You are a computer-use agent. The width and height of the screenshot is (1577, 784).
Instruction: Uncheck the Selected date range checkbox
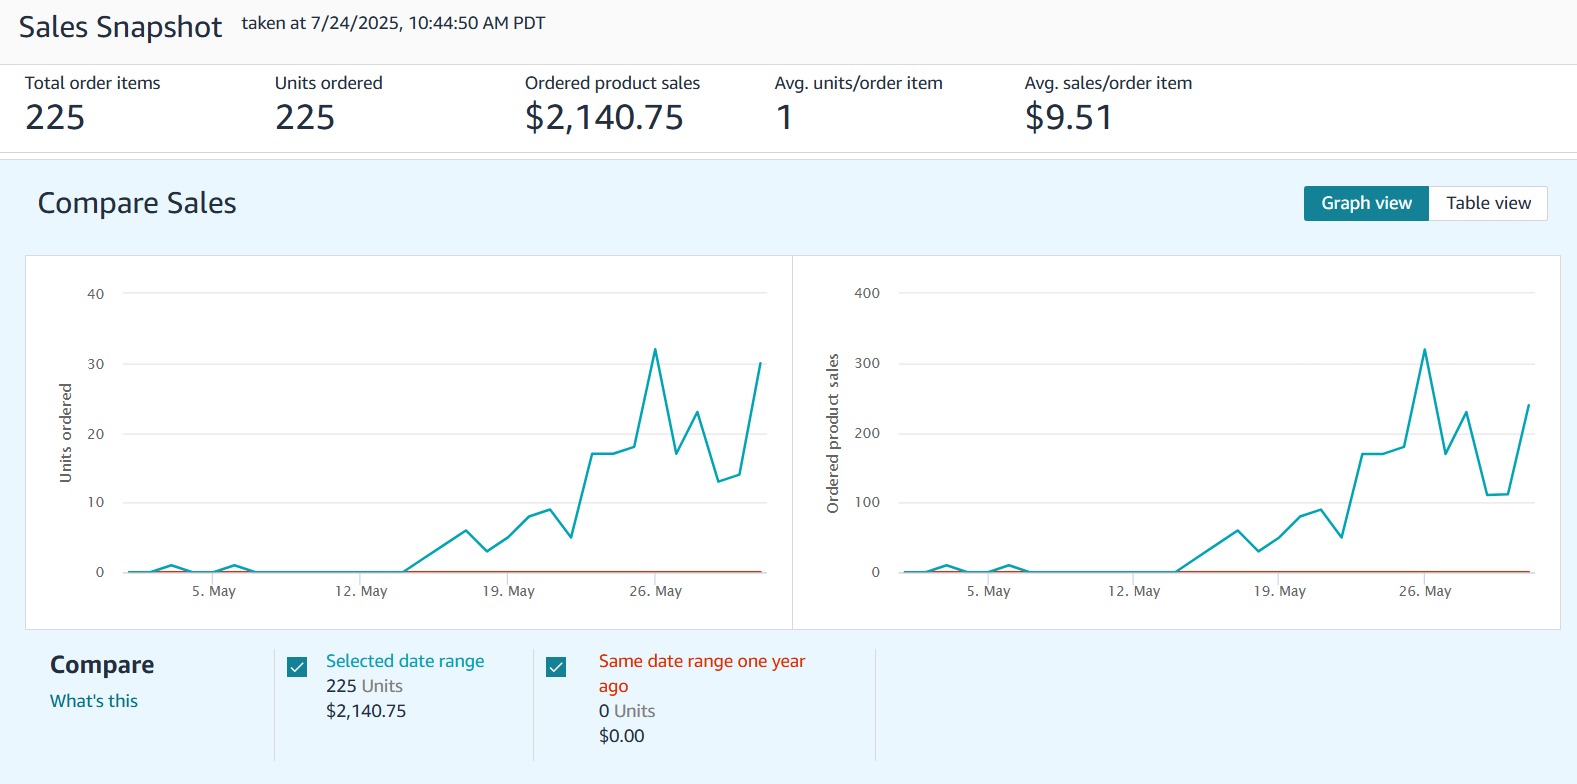tap(297, 667)
